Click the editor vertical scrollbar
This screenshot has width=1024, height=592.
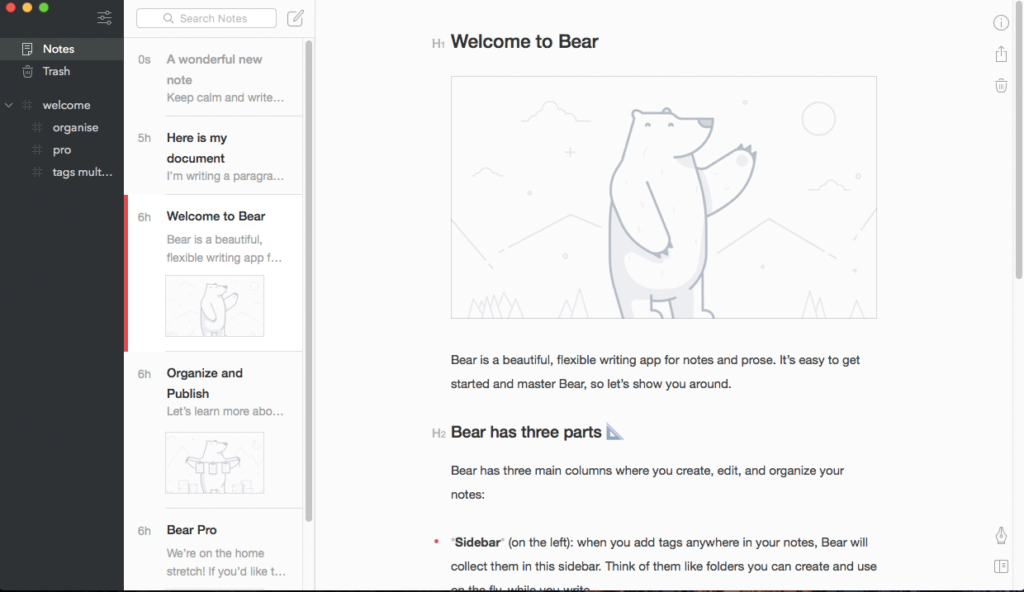(x=1019, y=140)
